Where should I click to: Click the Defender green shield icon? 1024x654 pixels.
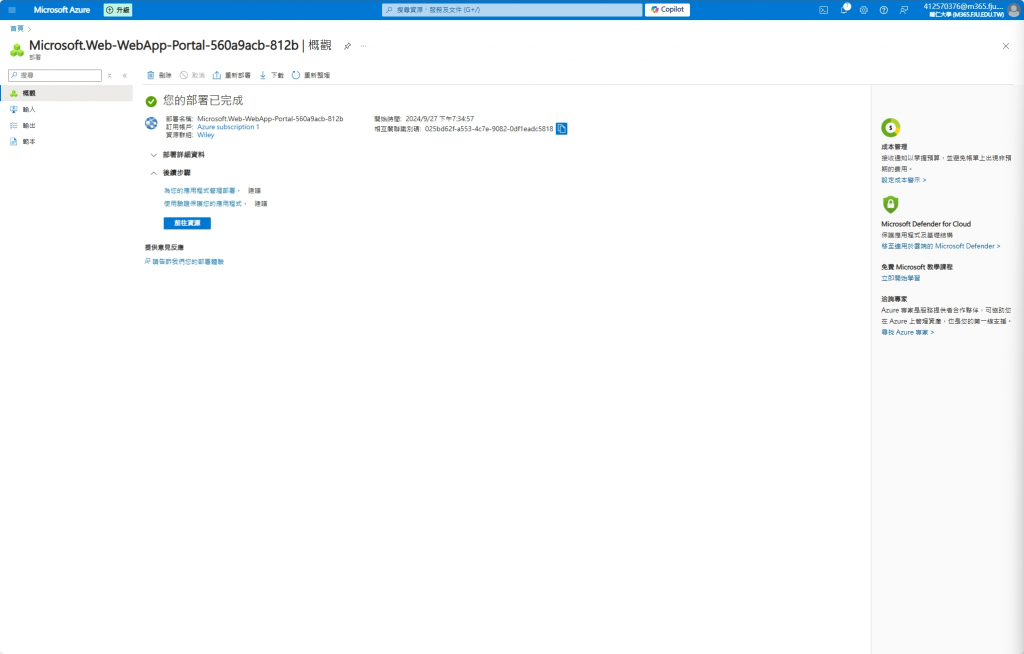890,204
